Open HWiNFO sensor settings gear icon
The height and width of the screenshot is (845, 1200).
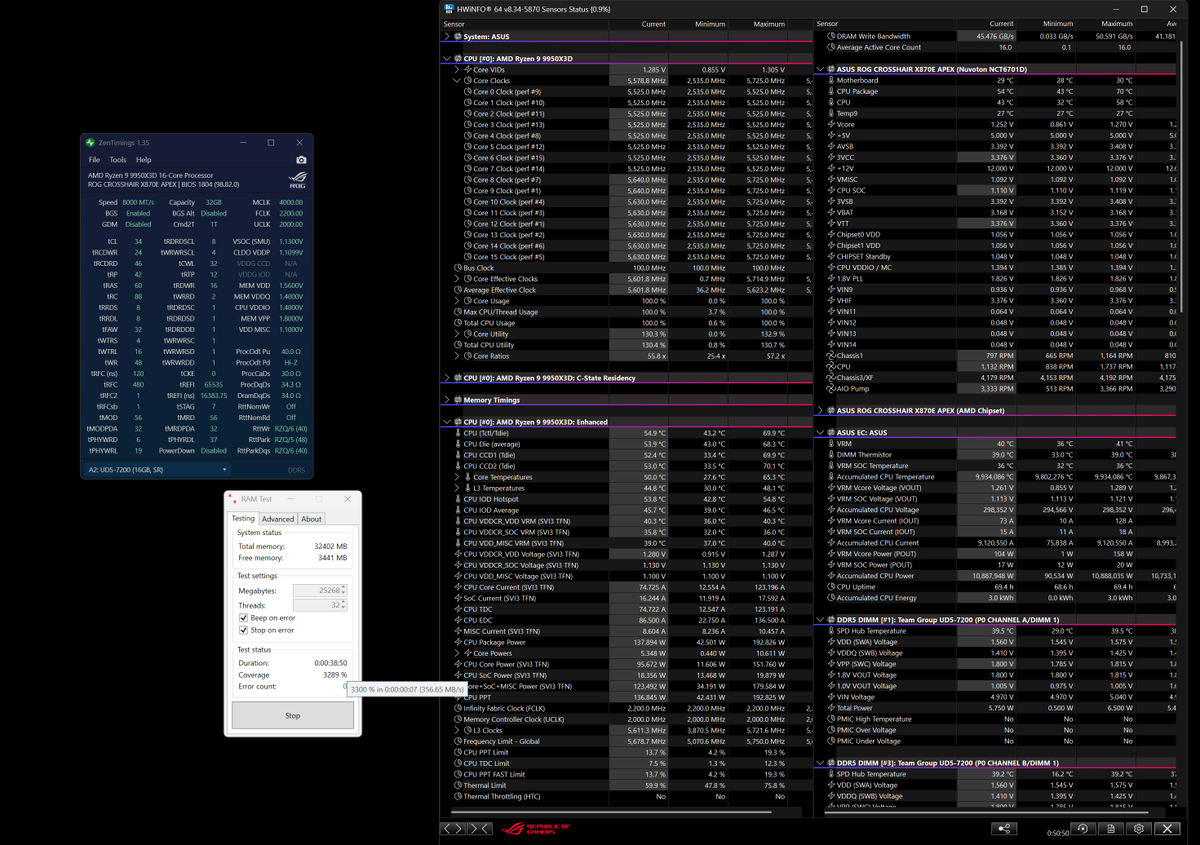pos(1139,829)
